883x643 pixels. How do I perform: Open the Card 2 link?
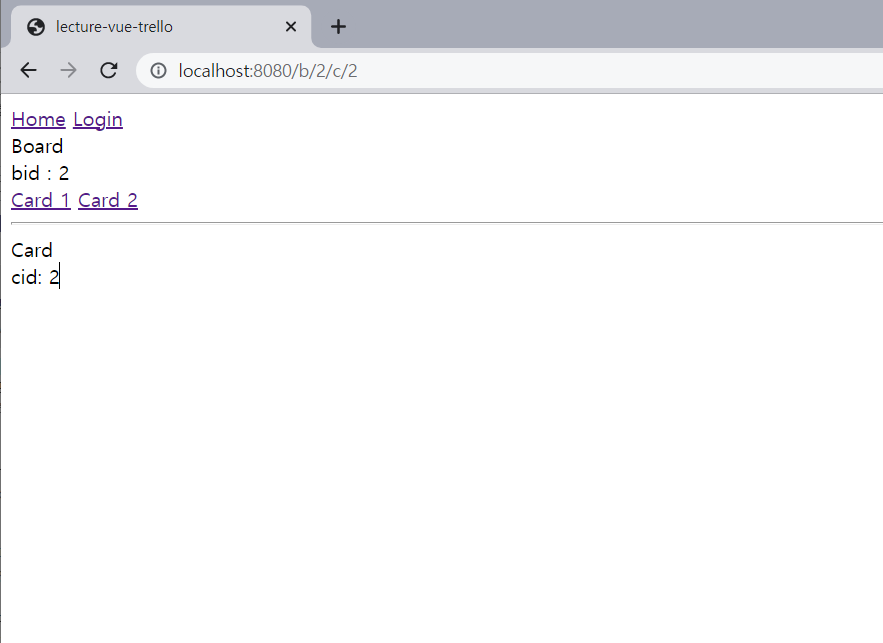pyautogui.click(x=108, y=200)
